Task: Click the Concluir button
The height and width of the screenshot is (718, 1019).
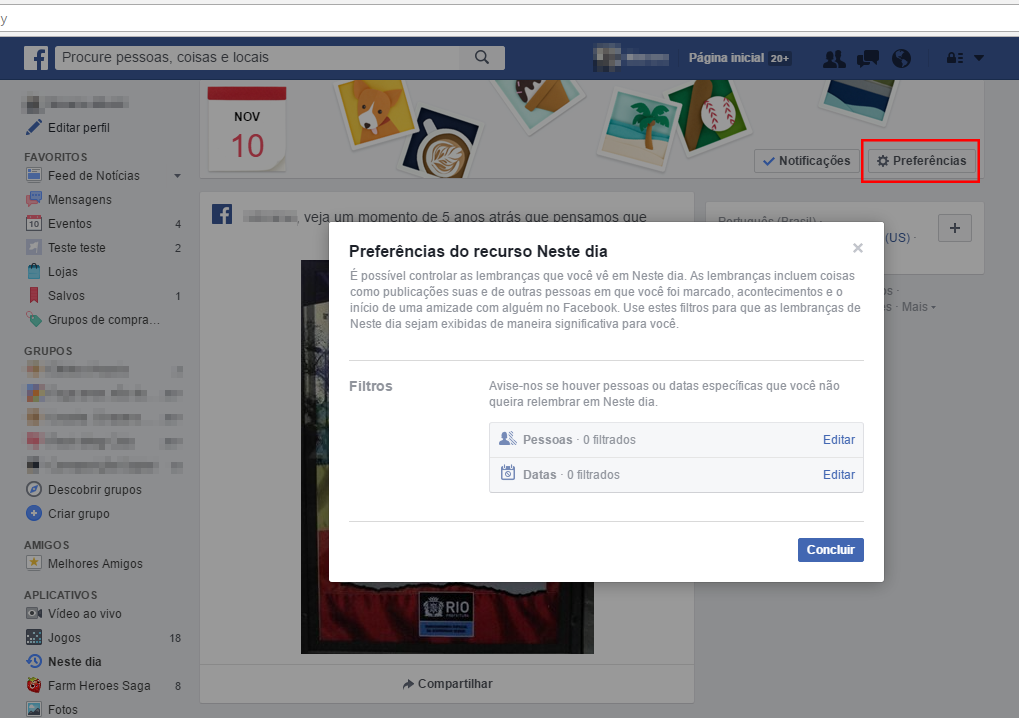Action: 830,550
